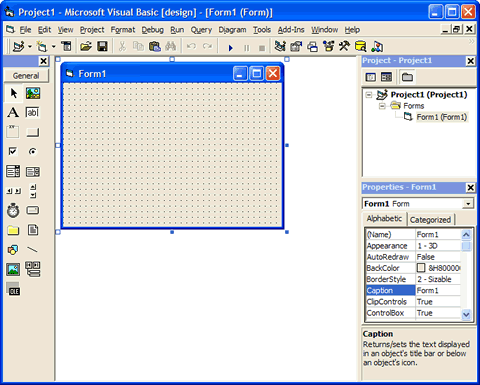Screen dimensions: 480x385
Task: Select the OptionButton control tool
Action: point(33,151)
